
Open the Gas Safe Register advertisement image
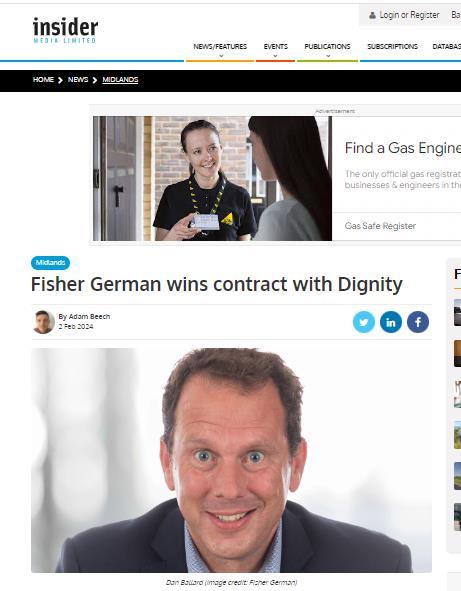(213, 178)
